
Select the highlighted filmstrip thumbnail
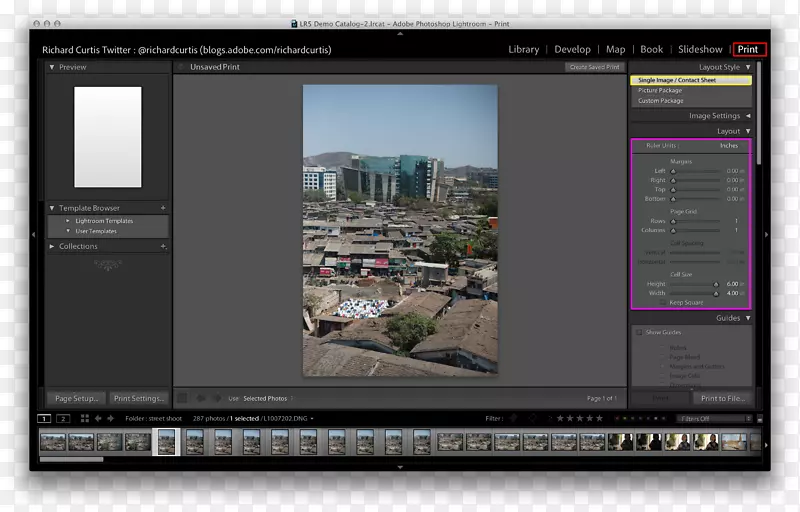coord(166,442)
